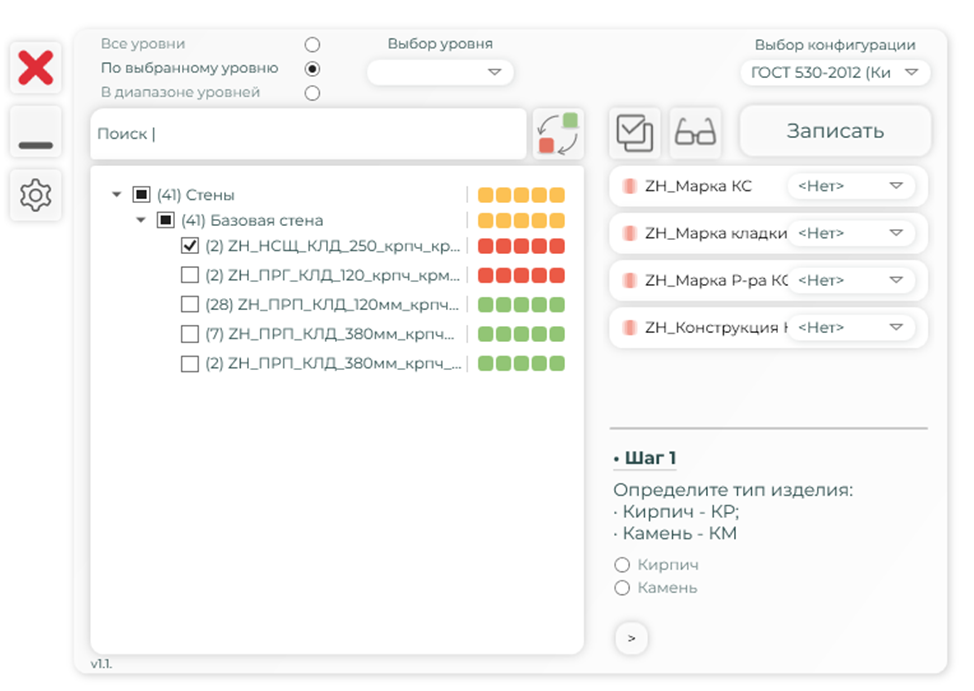Collapse the '(41) Базовая стена' tree node
This screenshot has width=974, height=691.
click(x=141, y=220)
